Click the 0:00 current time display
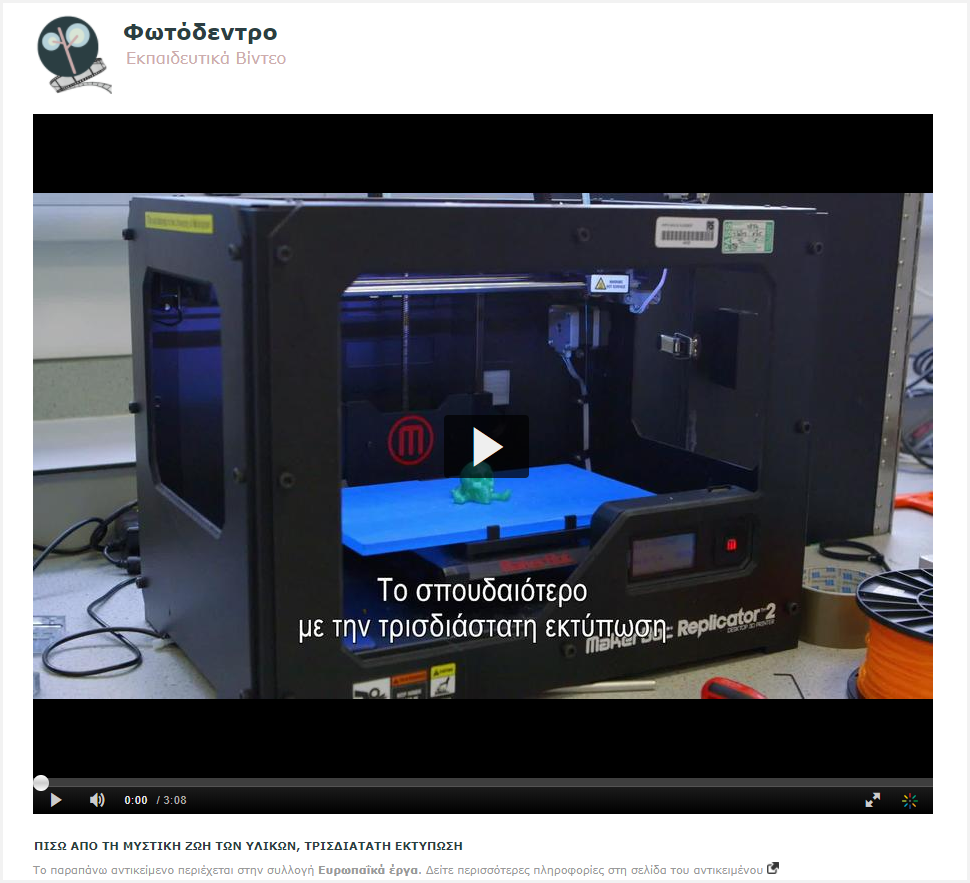Image resolution: width=970 pixels, height=883 pixels. (x=135, y=800)
